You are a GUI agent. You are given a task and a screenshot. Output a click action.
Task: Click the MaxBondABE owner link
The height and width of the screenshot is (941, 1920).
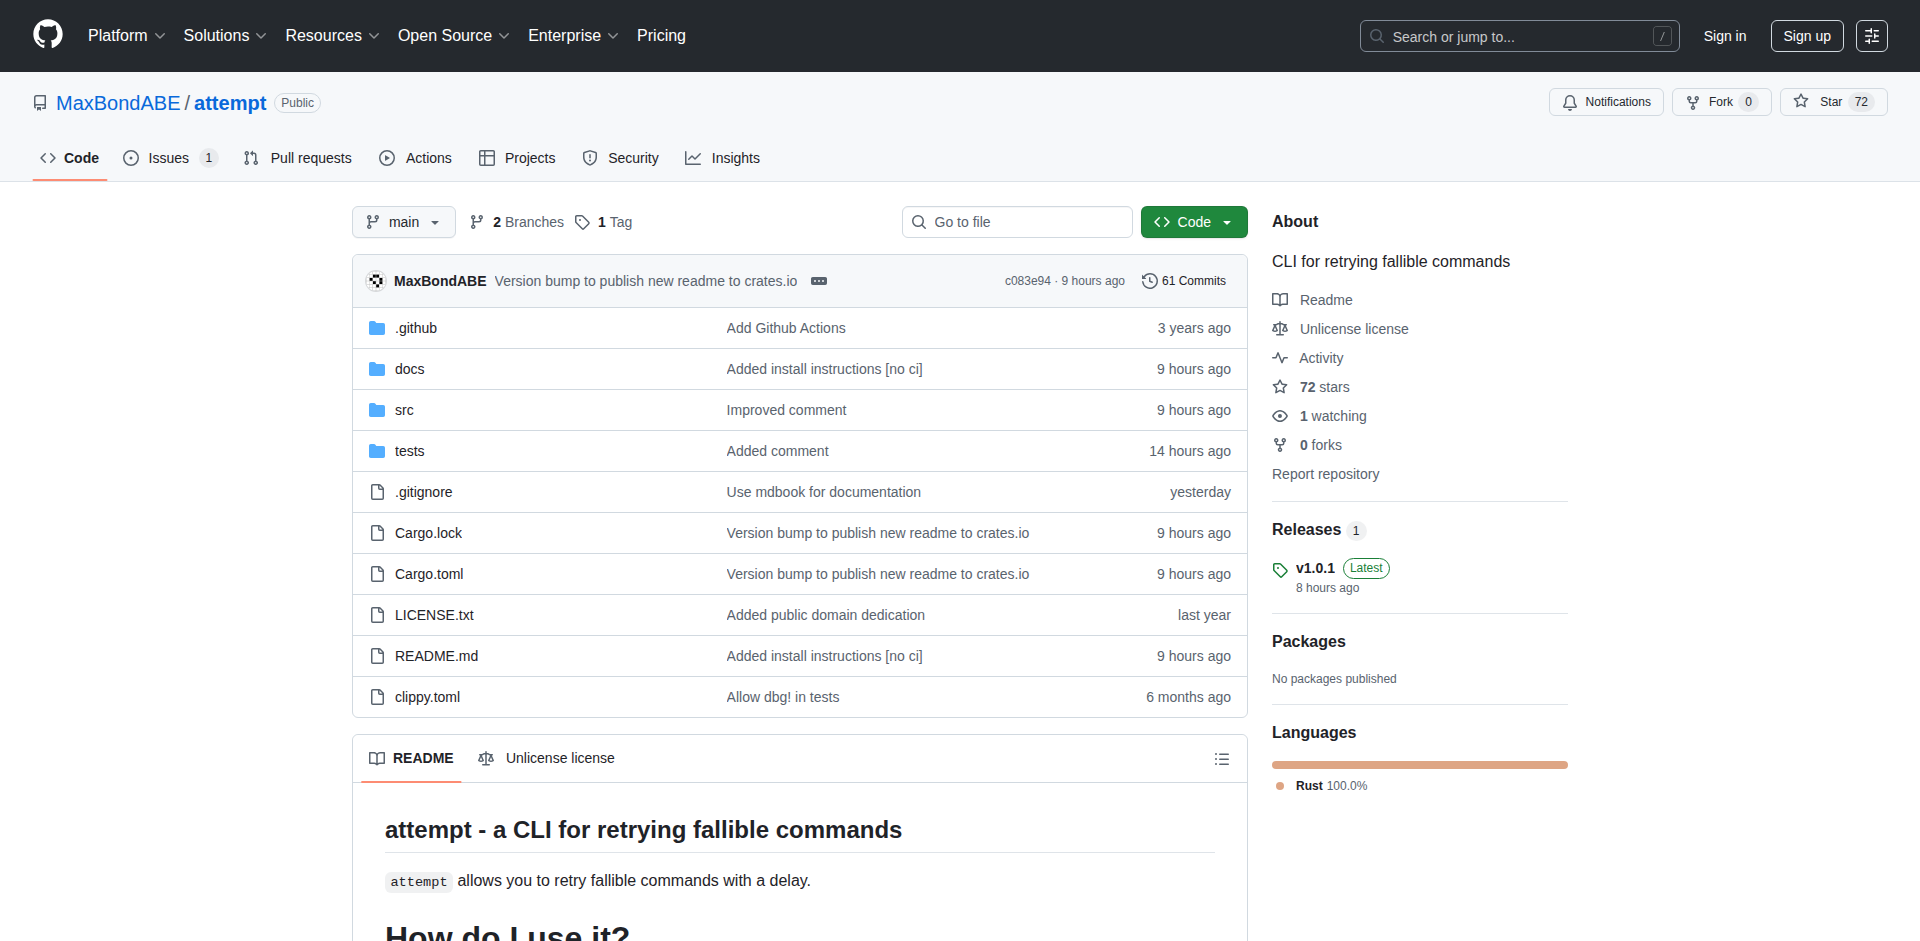(118, 103)
